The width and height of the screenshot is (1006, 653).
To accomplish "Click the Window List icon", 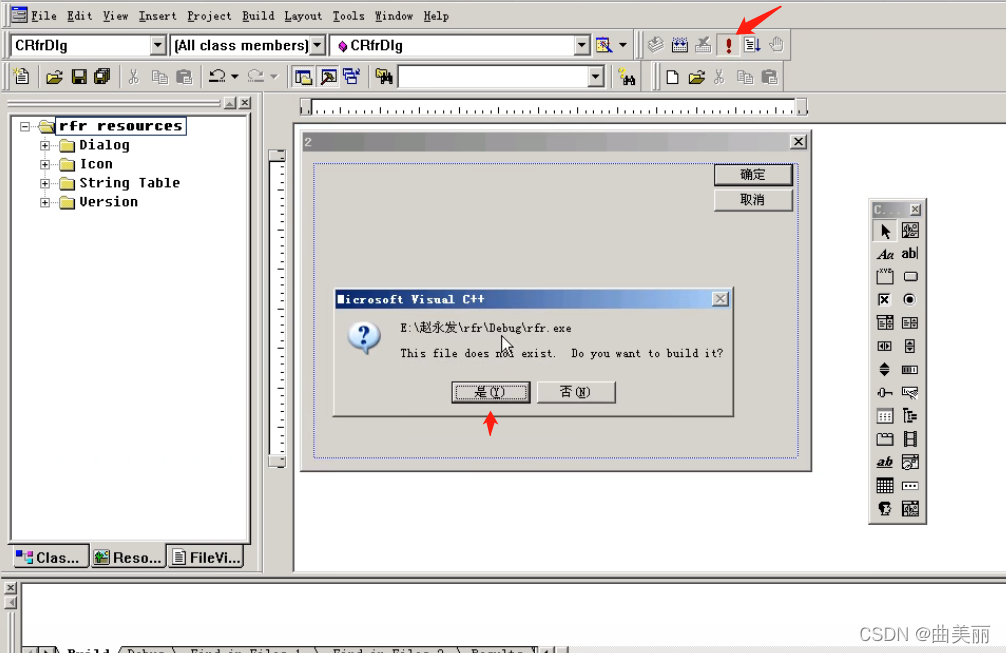I will [351, 77].
